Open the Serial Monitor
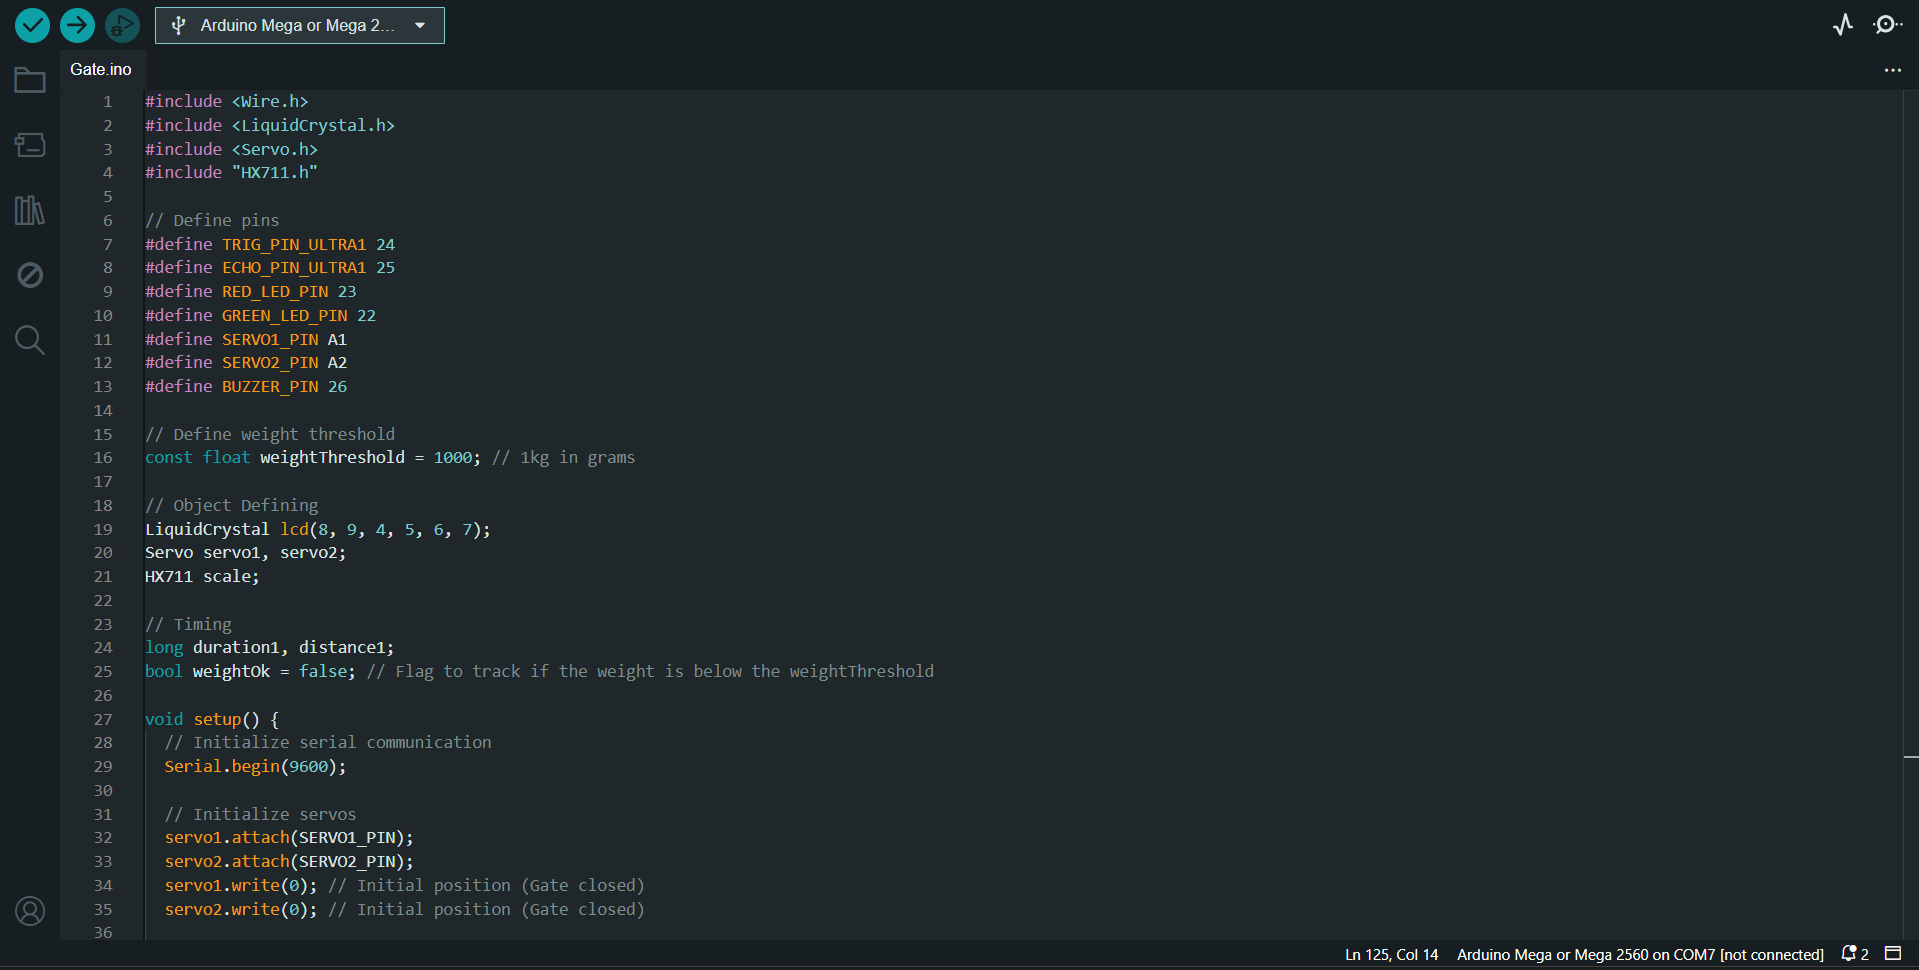 click(1887, 25)
